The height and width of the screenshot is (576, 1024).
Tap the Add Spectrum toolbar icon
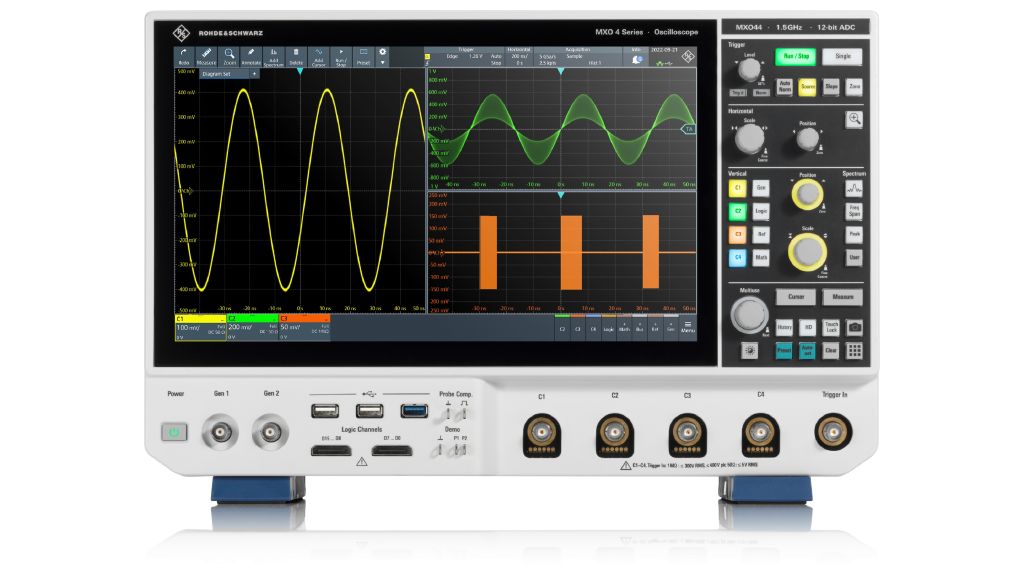pos(274,56)
